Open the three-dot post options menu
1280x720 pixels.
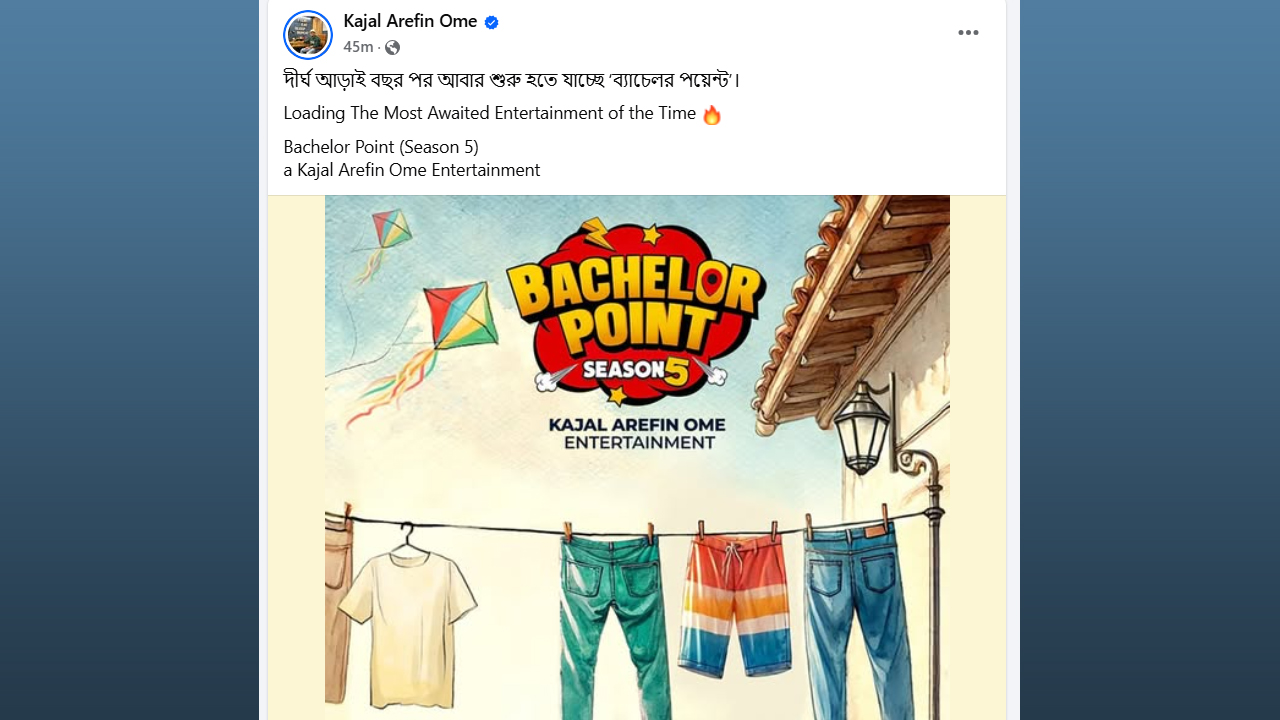[968, 33]
